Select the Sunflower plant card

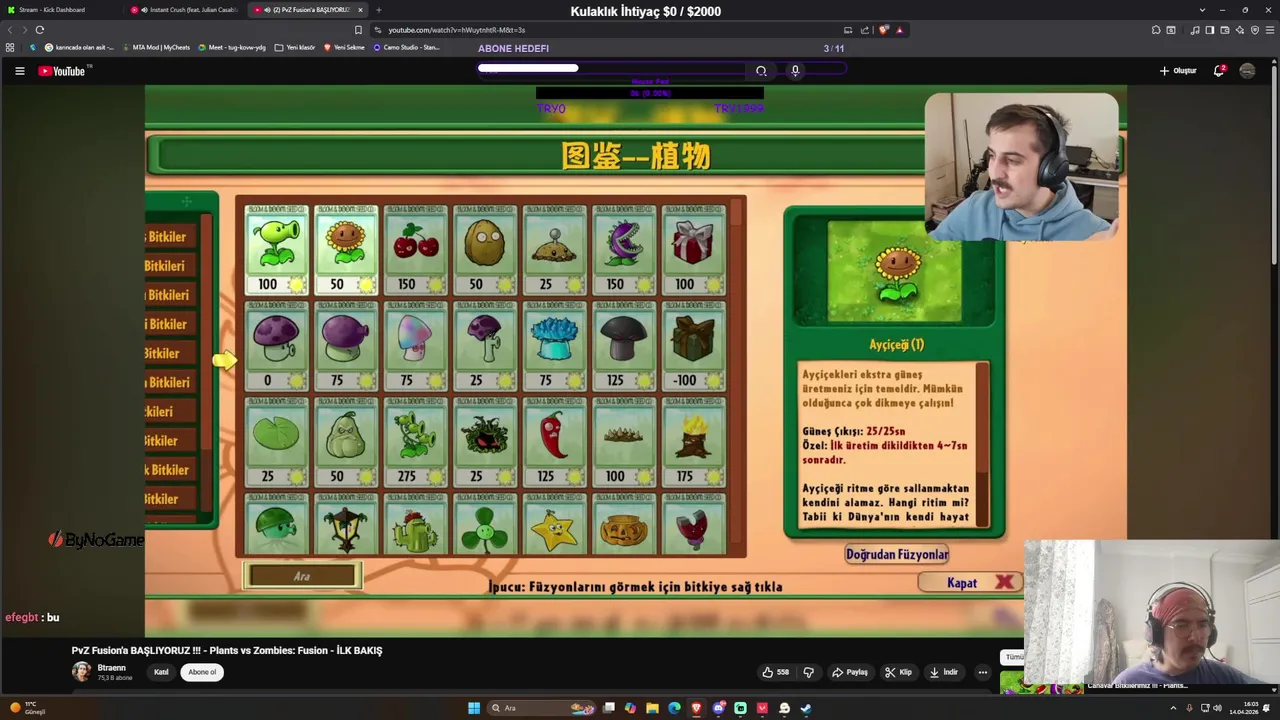tap(346, 250)
